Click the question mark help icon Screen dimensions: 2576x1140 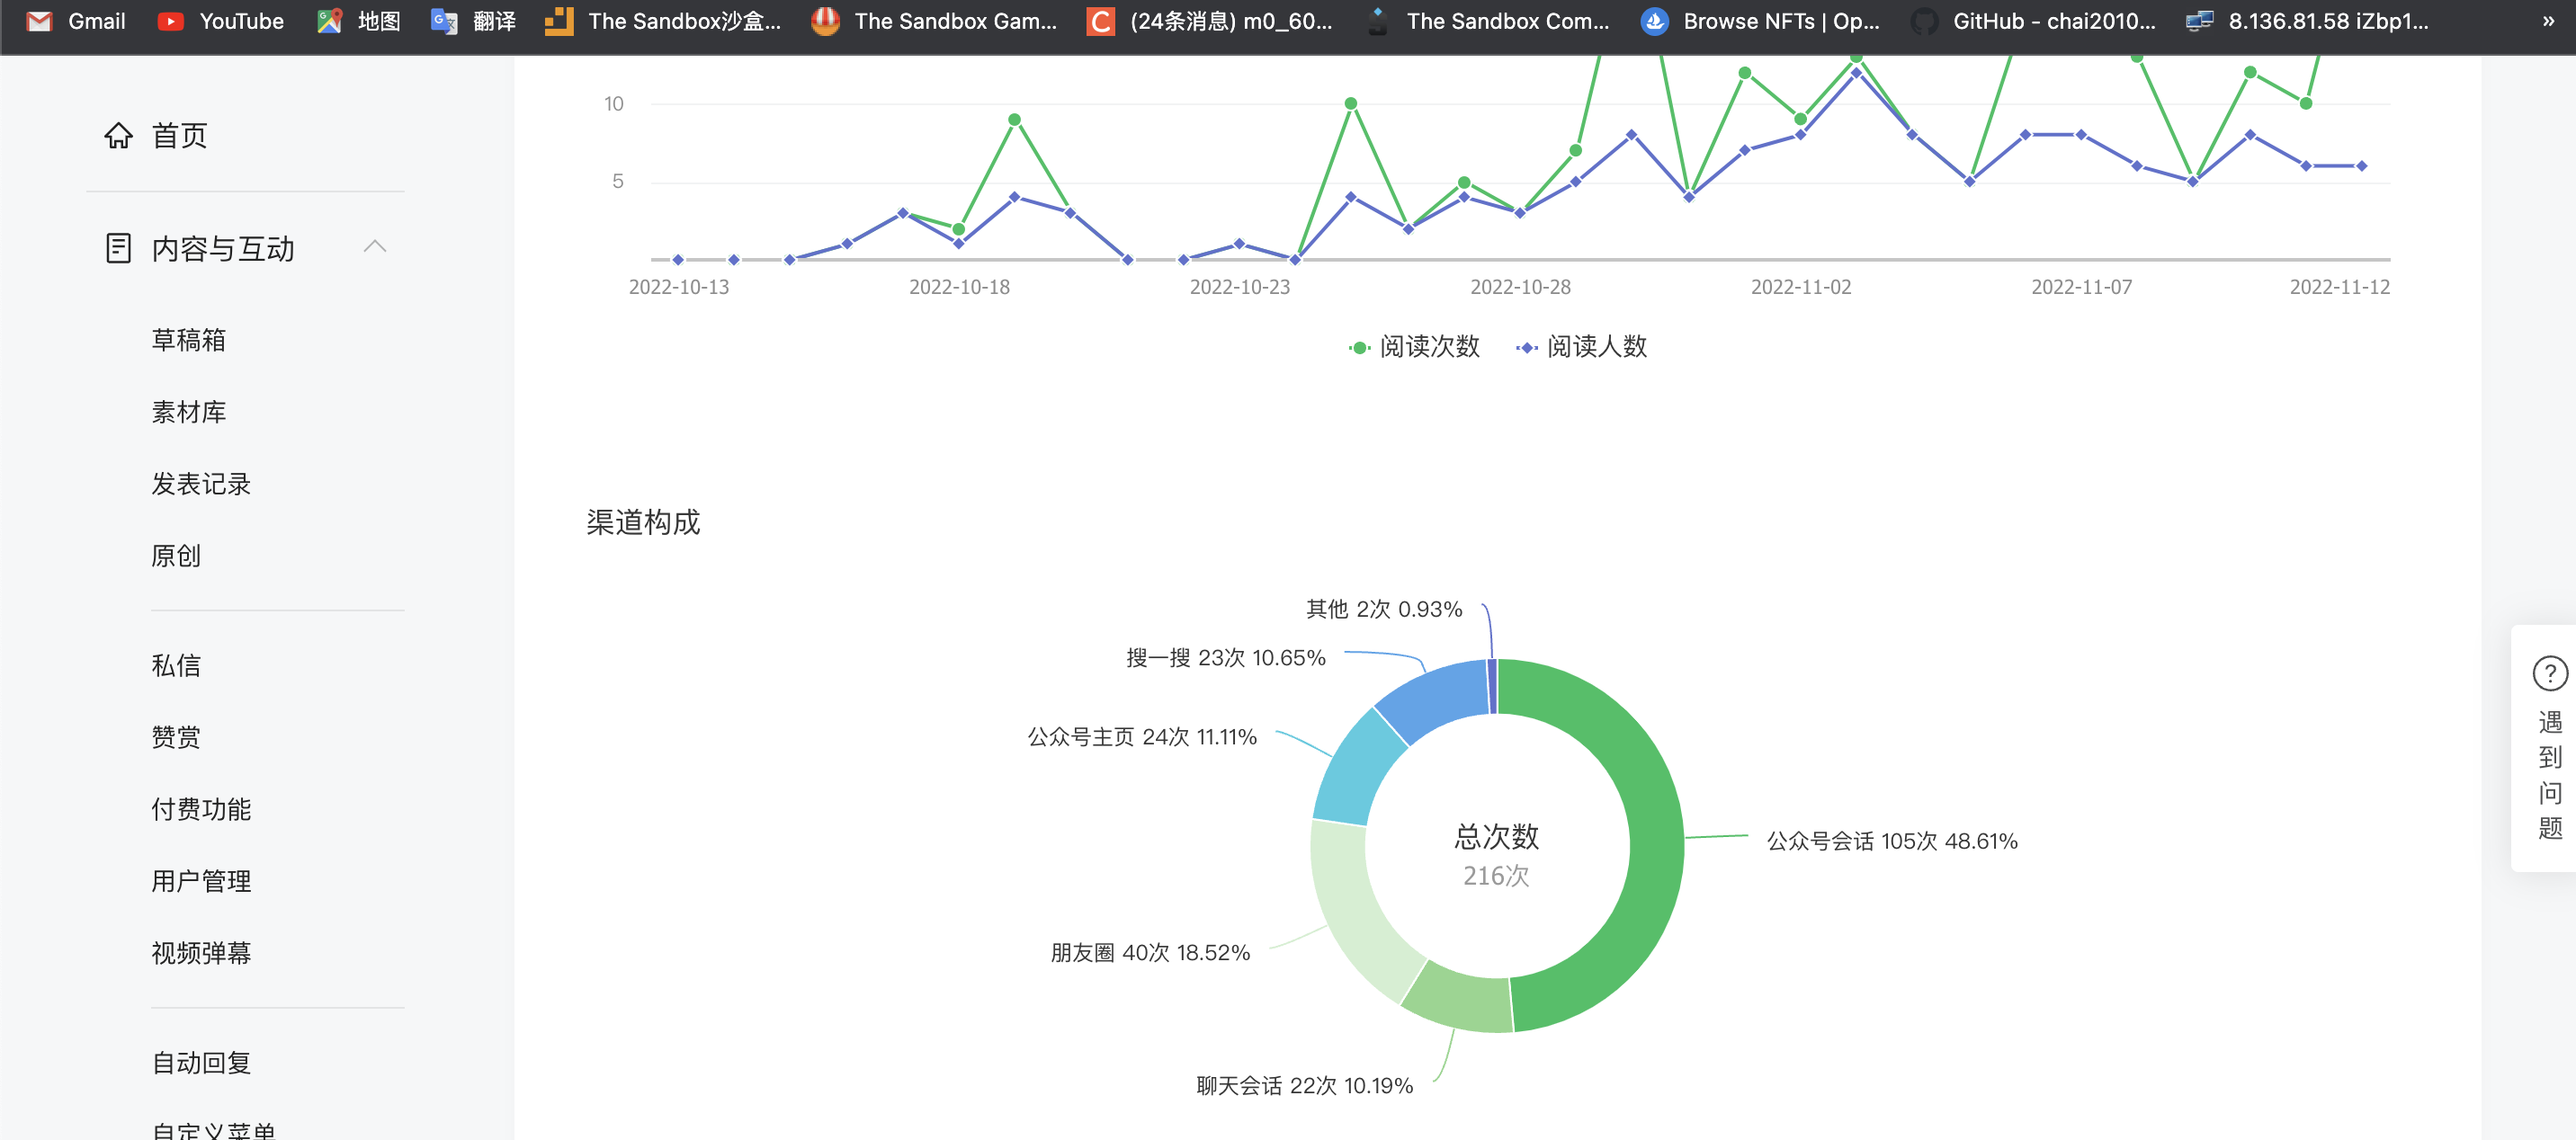[2549, 673]
